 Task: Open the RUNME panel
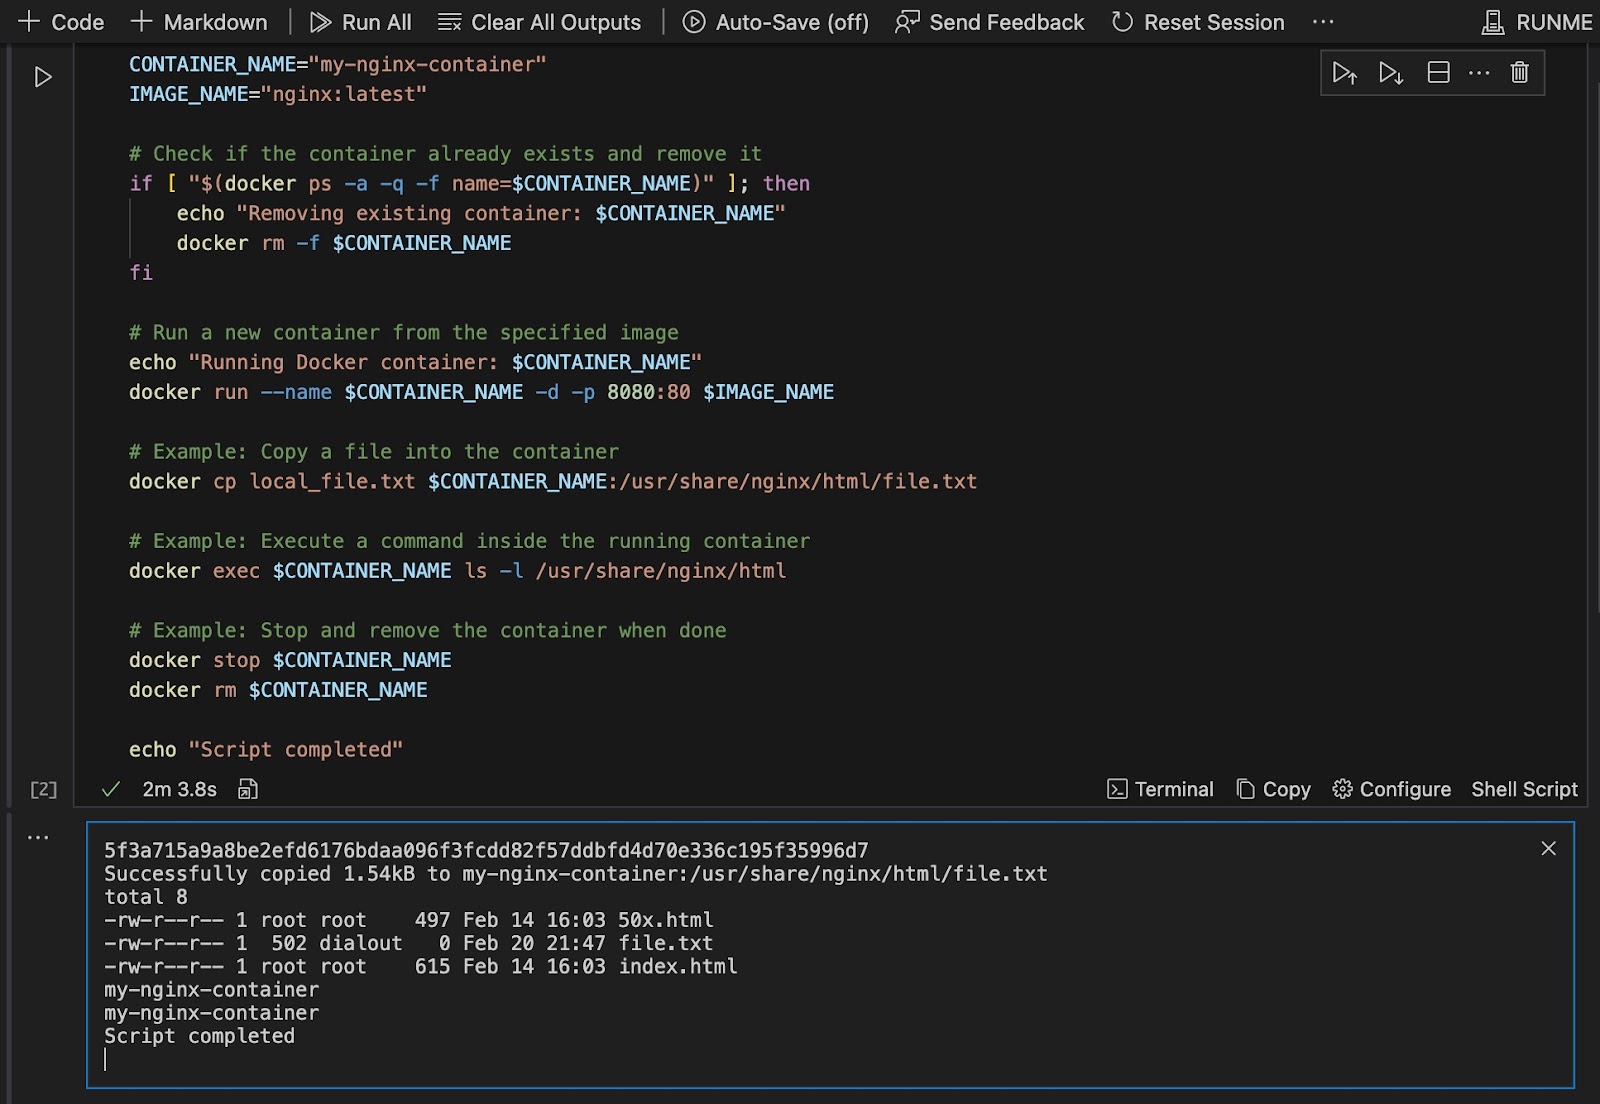point(1537,21)
